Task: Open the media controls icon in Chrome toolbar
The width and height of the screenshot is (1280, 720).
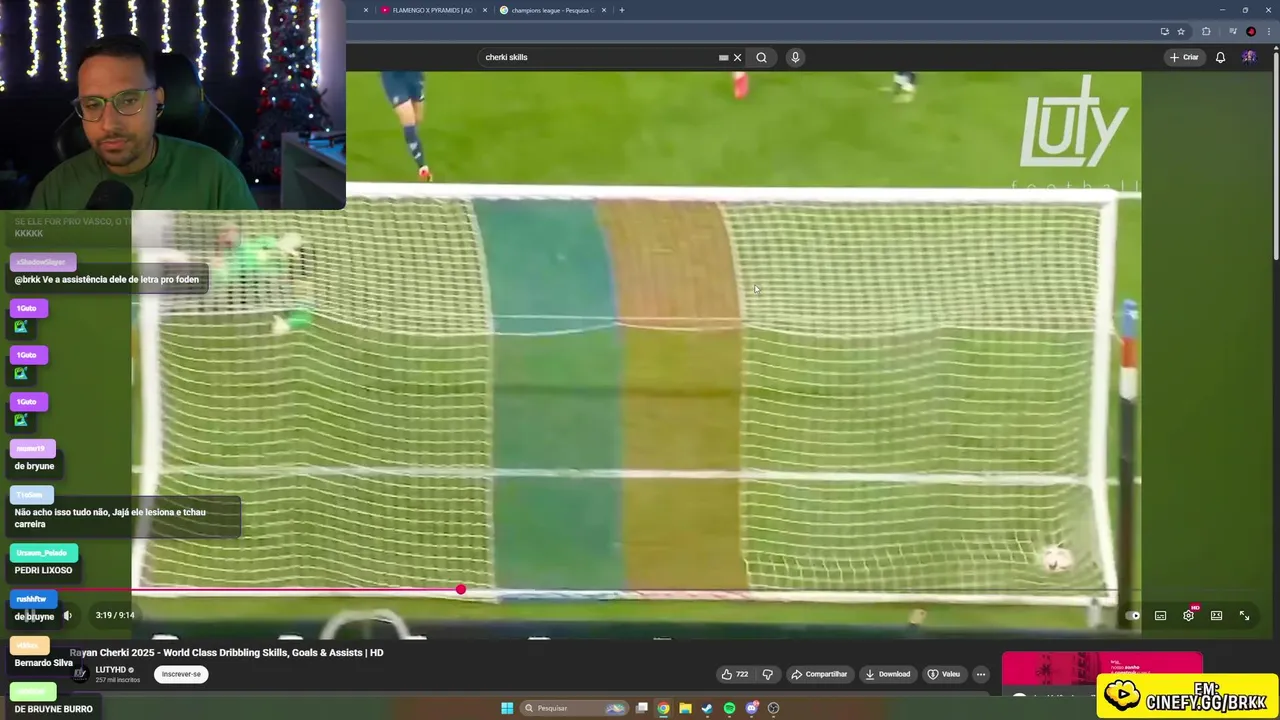Action: point(1232,31)
